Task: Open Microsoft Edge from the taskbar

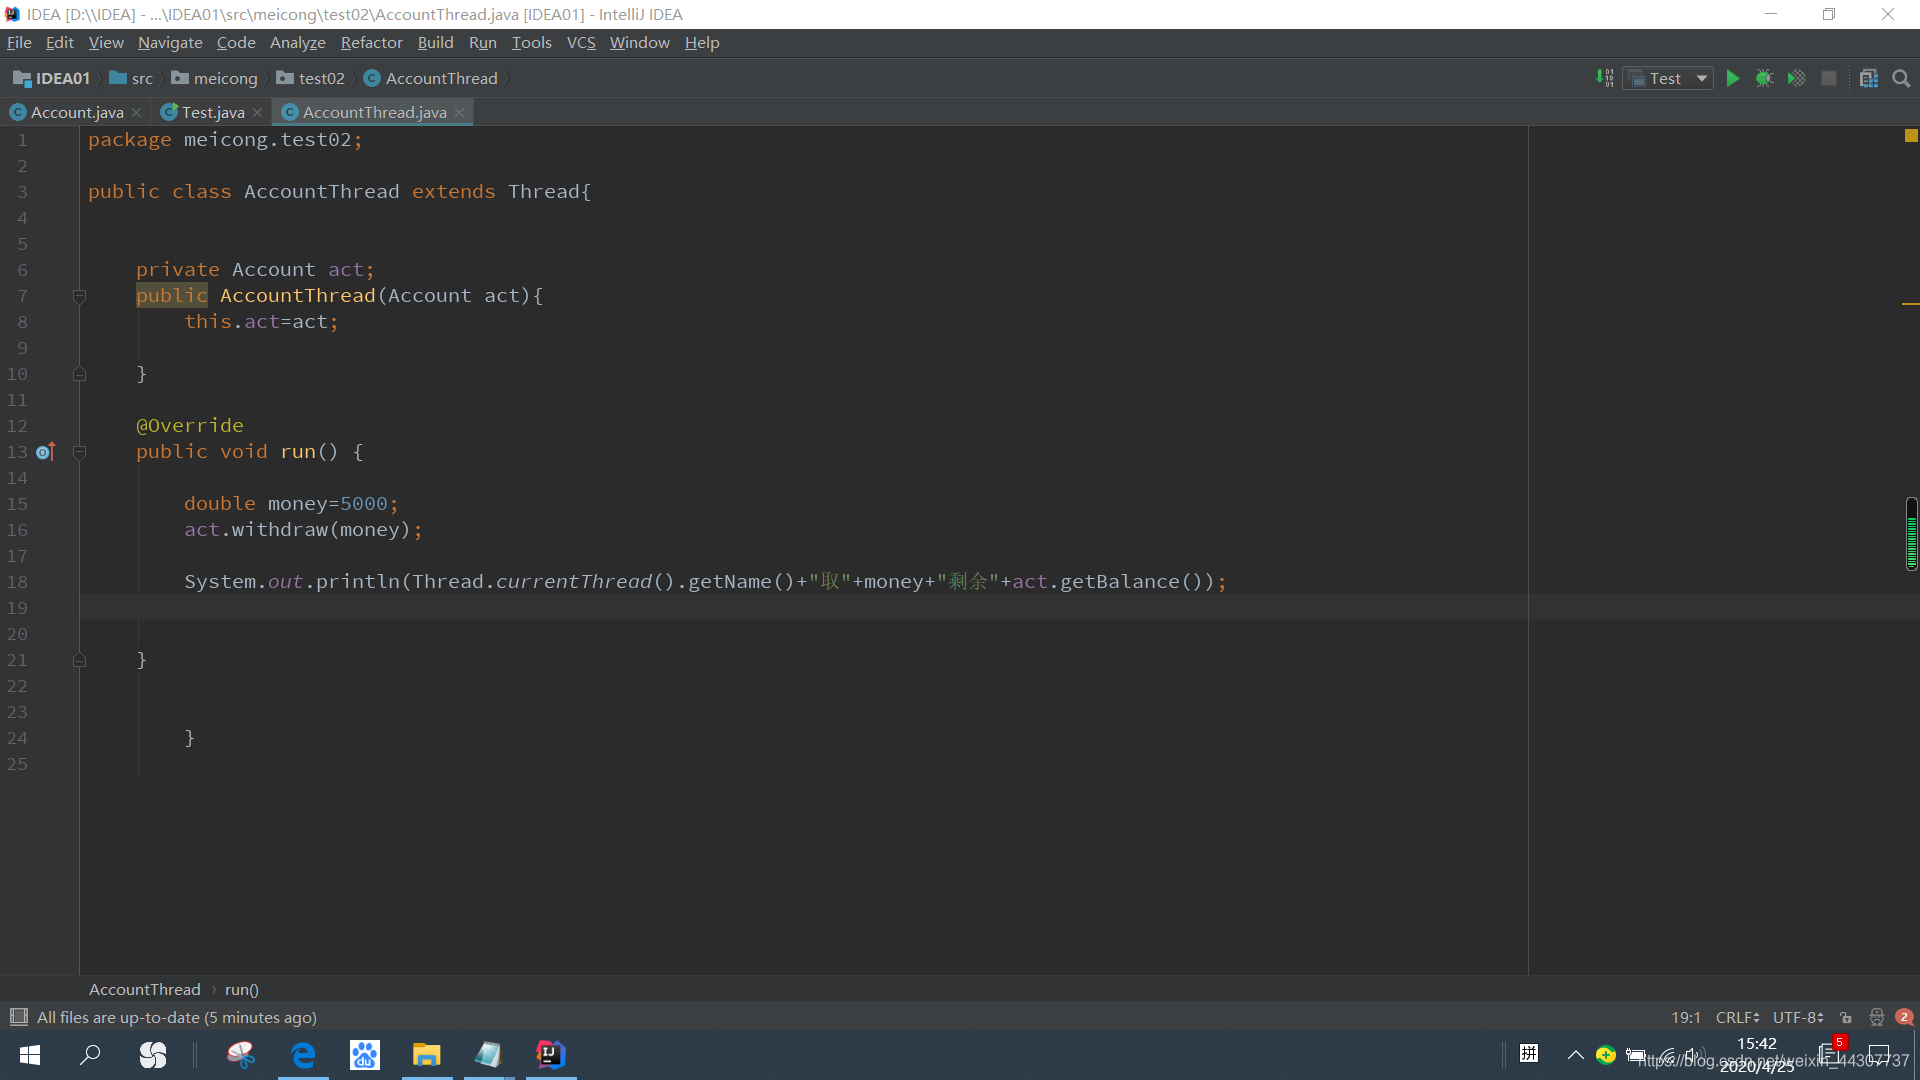Action: coord(303,1055)
